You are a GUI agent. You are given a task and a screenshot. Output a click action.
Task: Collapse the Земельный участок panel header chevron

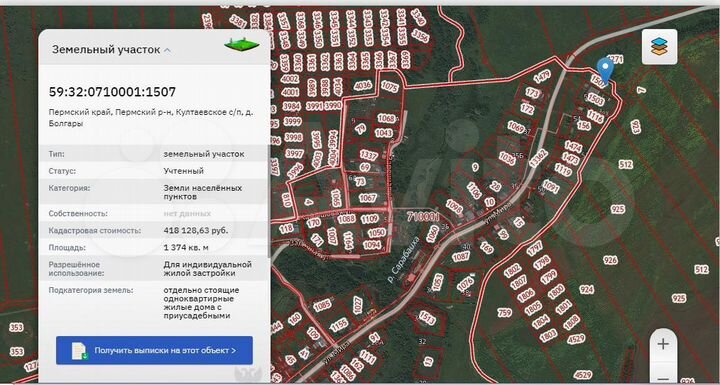[x=168, y=50]
